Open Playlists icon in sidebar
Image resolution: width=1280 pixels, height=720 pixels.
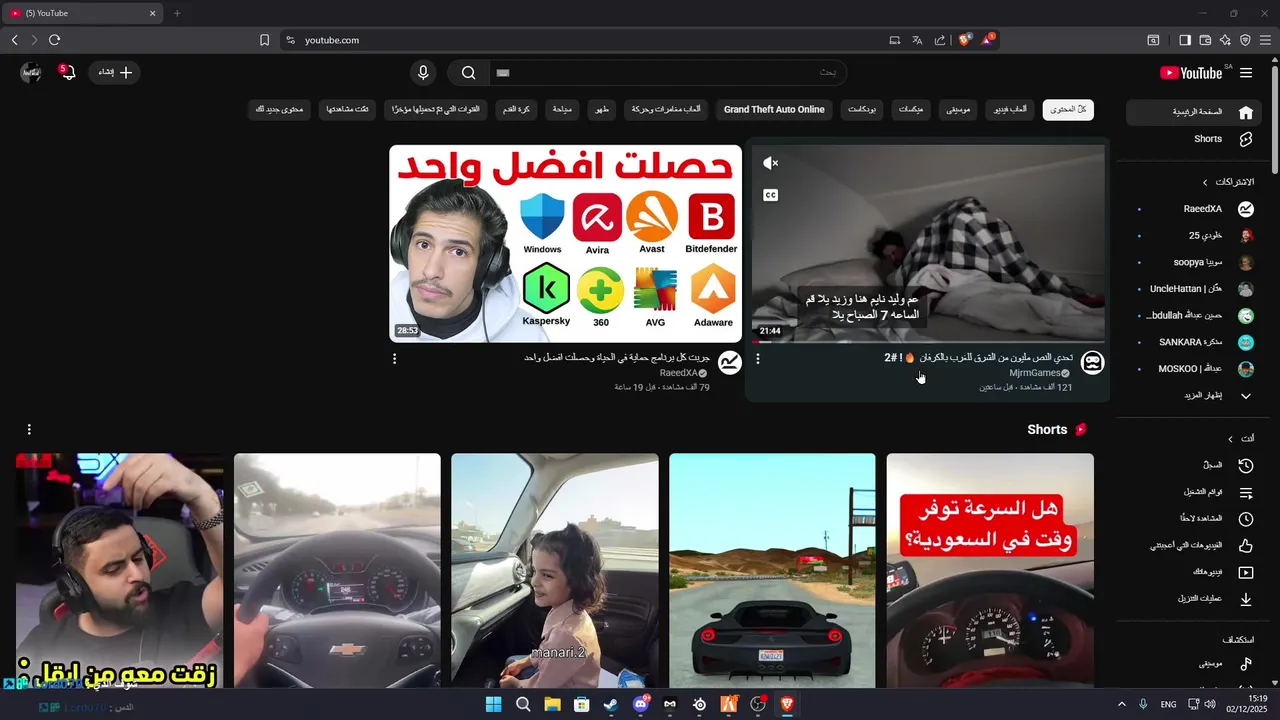click(x=1246, y=492)
